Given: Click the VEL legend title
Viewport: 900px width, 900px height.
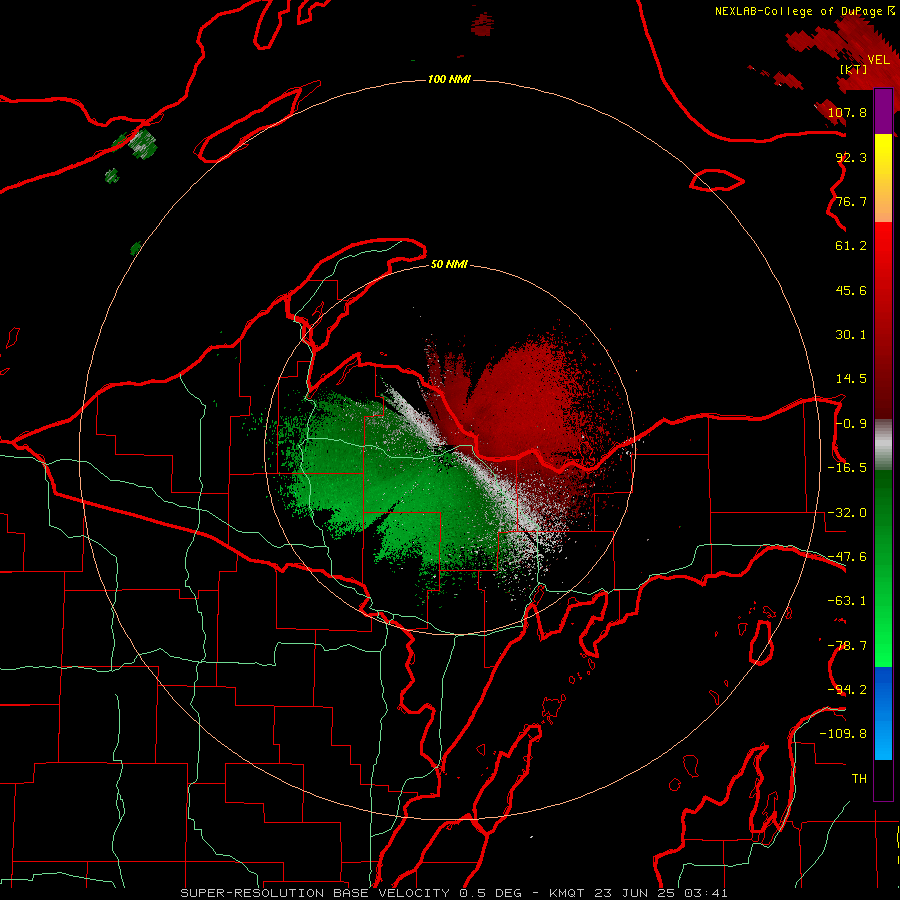Looking at the screenshot, I should 878,60.
